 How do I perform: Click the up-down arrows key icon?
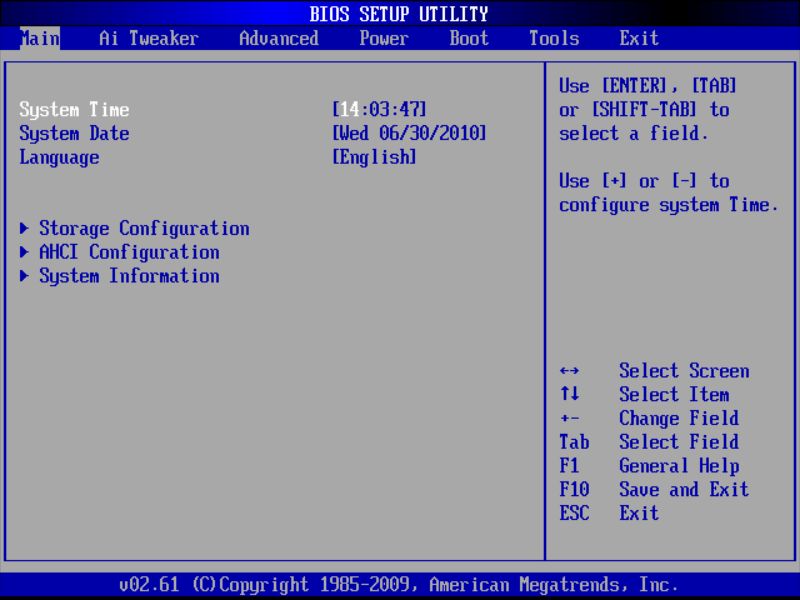569,394
